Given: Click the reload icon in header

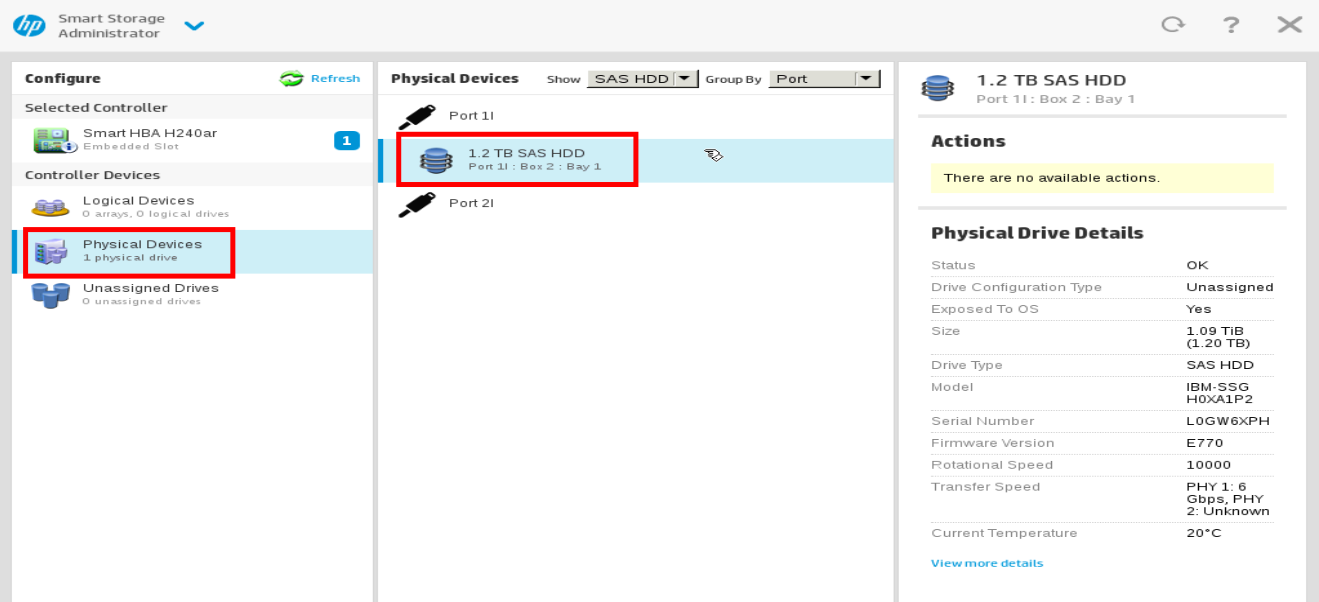Looking at the screenshot, I should click(x=1173, y=25).
